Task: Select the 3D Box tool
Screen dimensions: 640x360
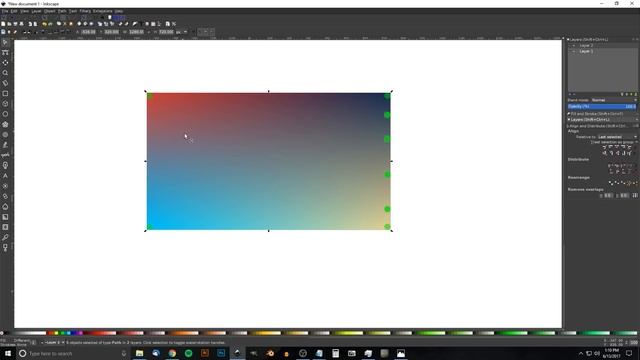Action: pos(5,104)
